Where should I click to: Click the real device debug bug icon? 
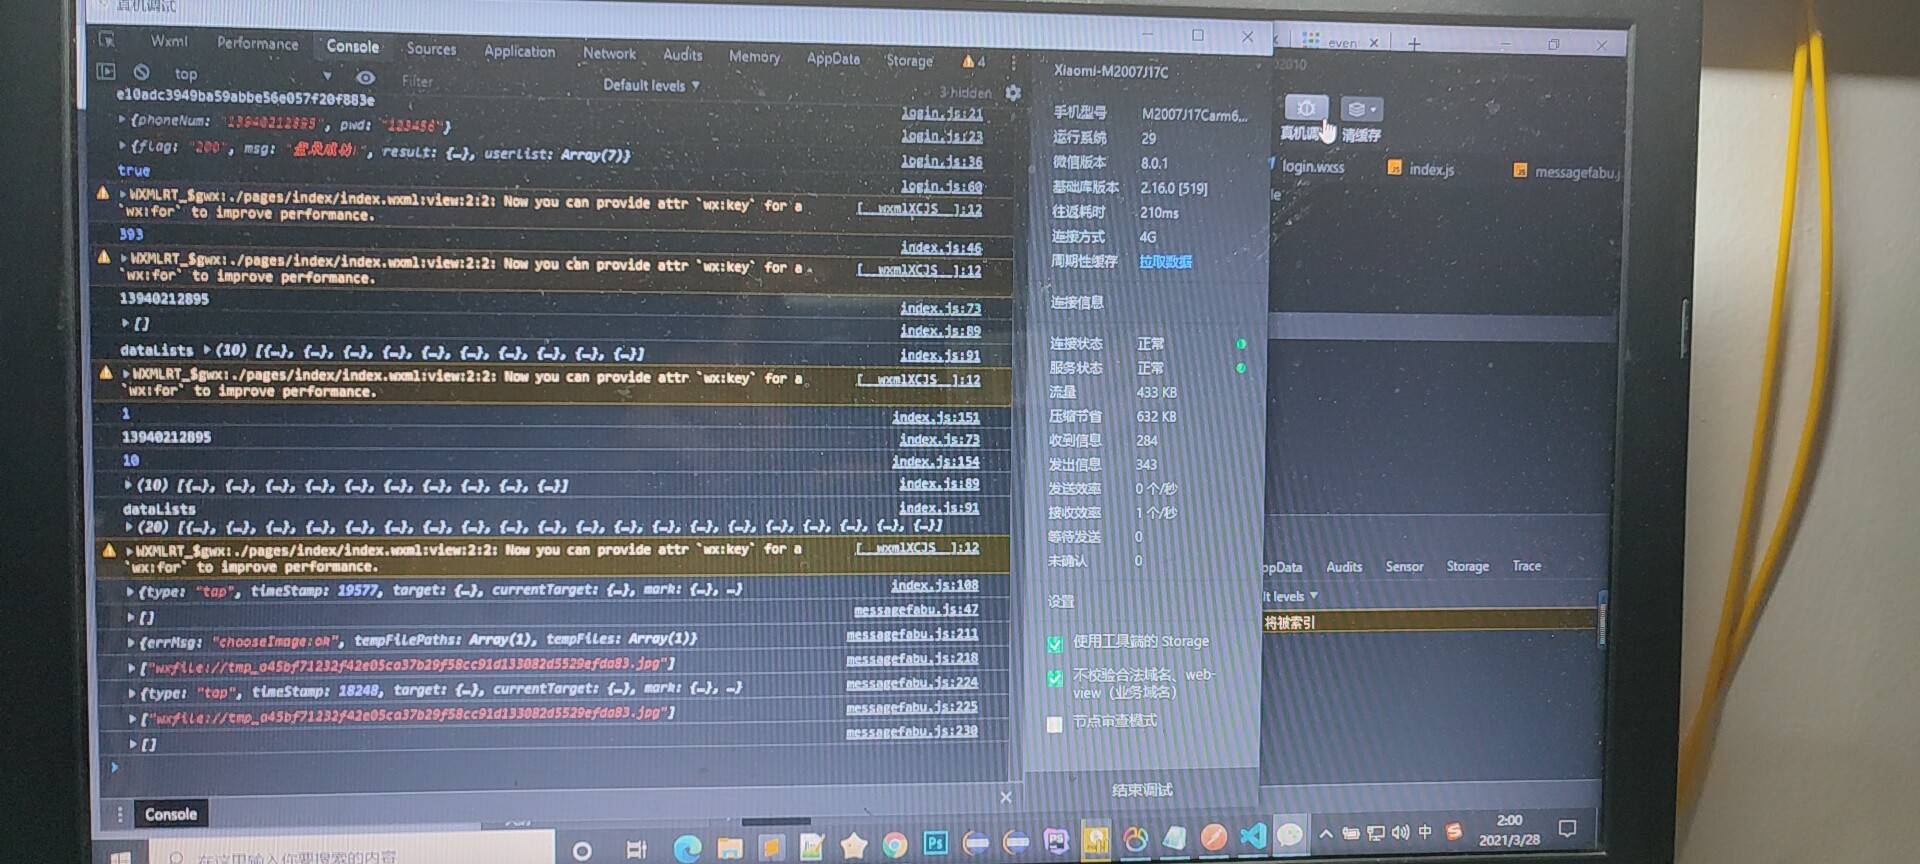pyautogui.click(x=1305, y=108)
